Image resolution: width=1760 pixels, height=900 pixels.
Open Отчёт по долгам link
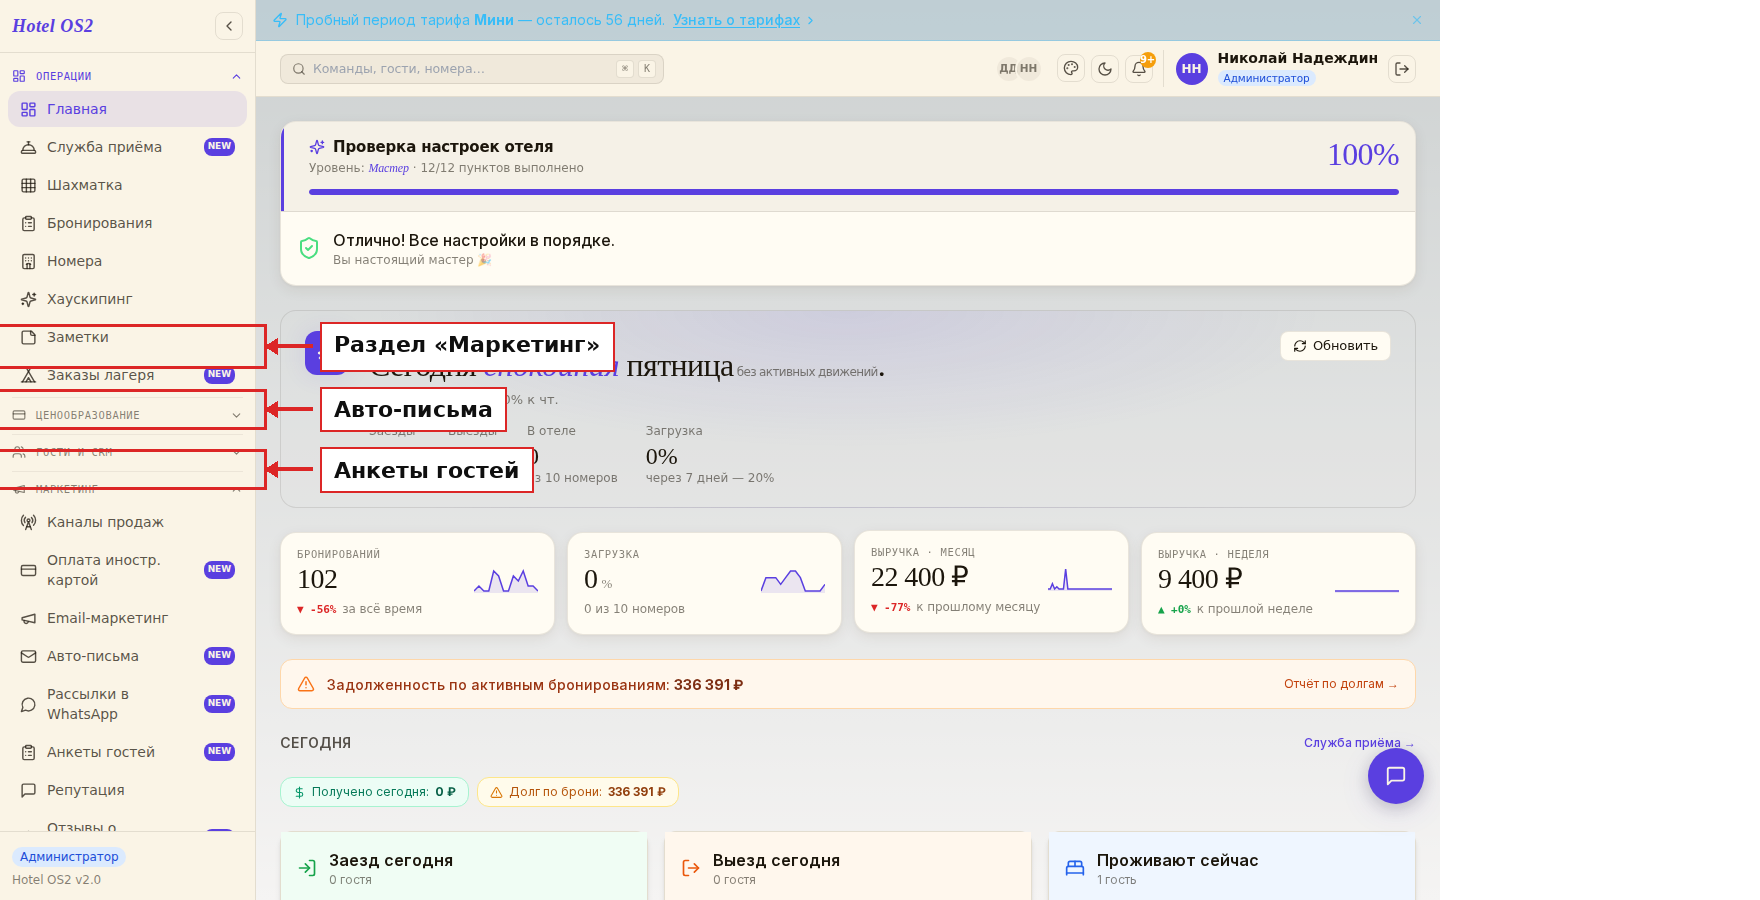[1340, 684]
